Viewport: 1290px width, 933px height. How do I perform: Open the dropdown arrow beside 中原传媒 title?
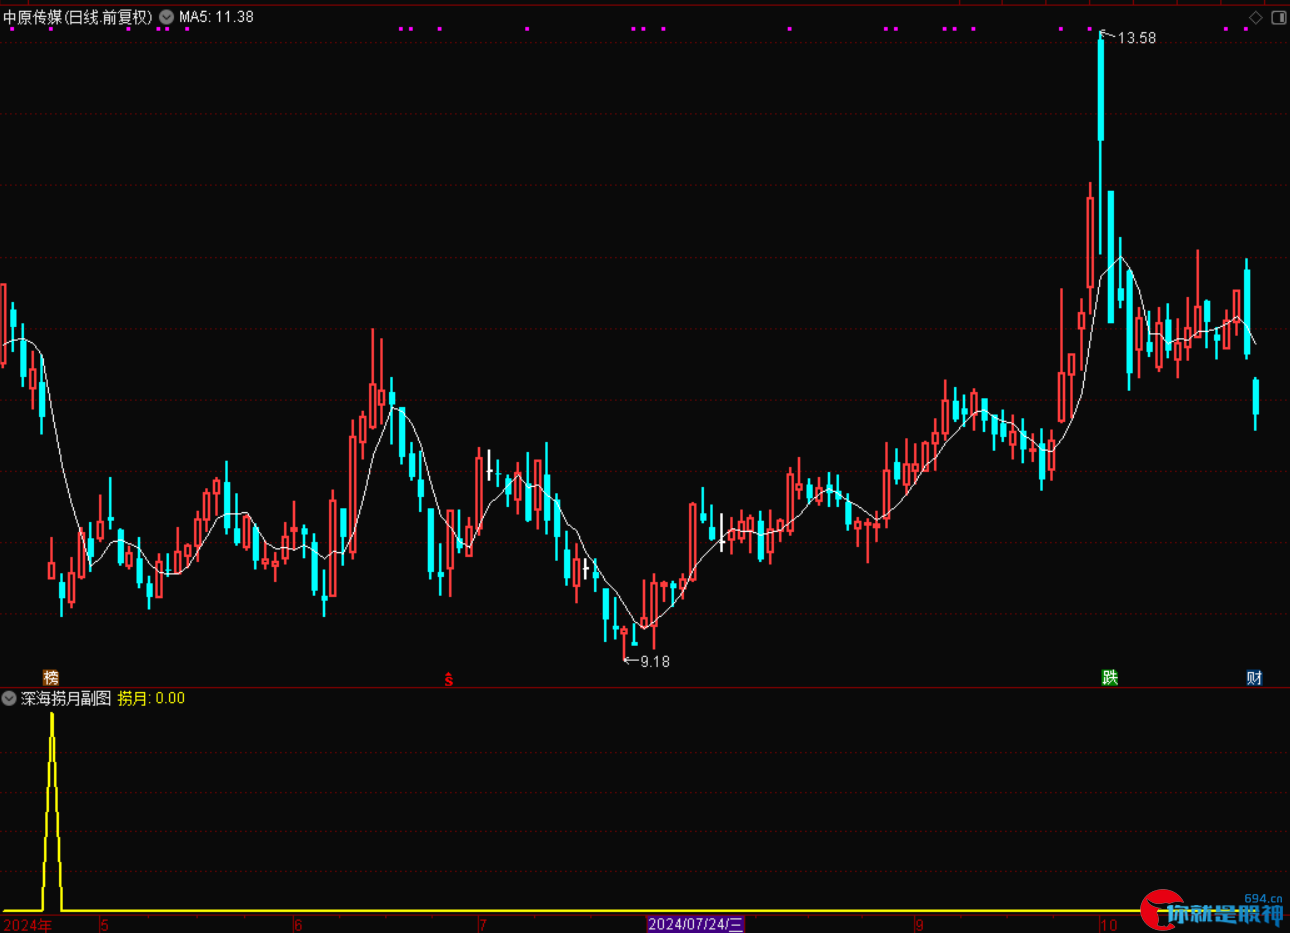point(166,17)
